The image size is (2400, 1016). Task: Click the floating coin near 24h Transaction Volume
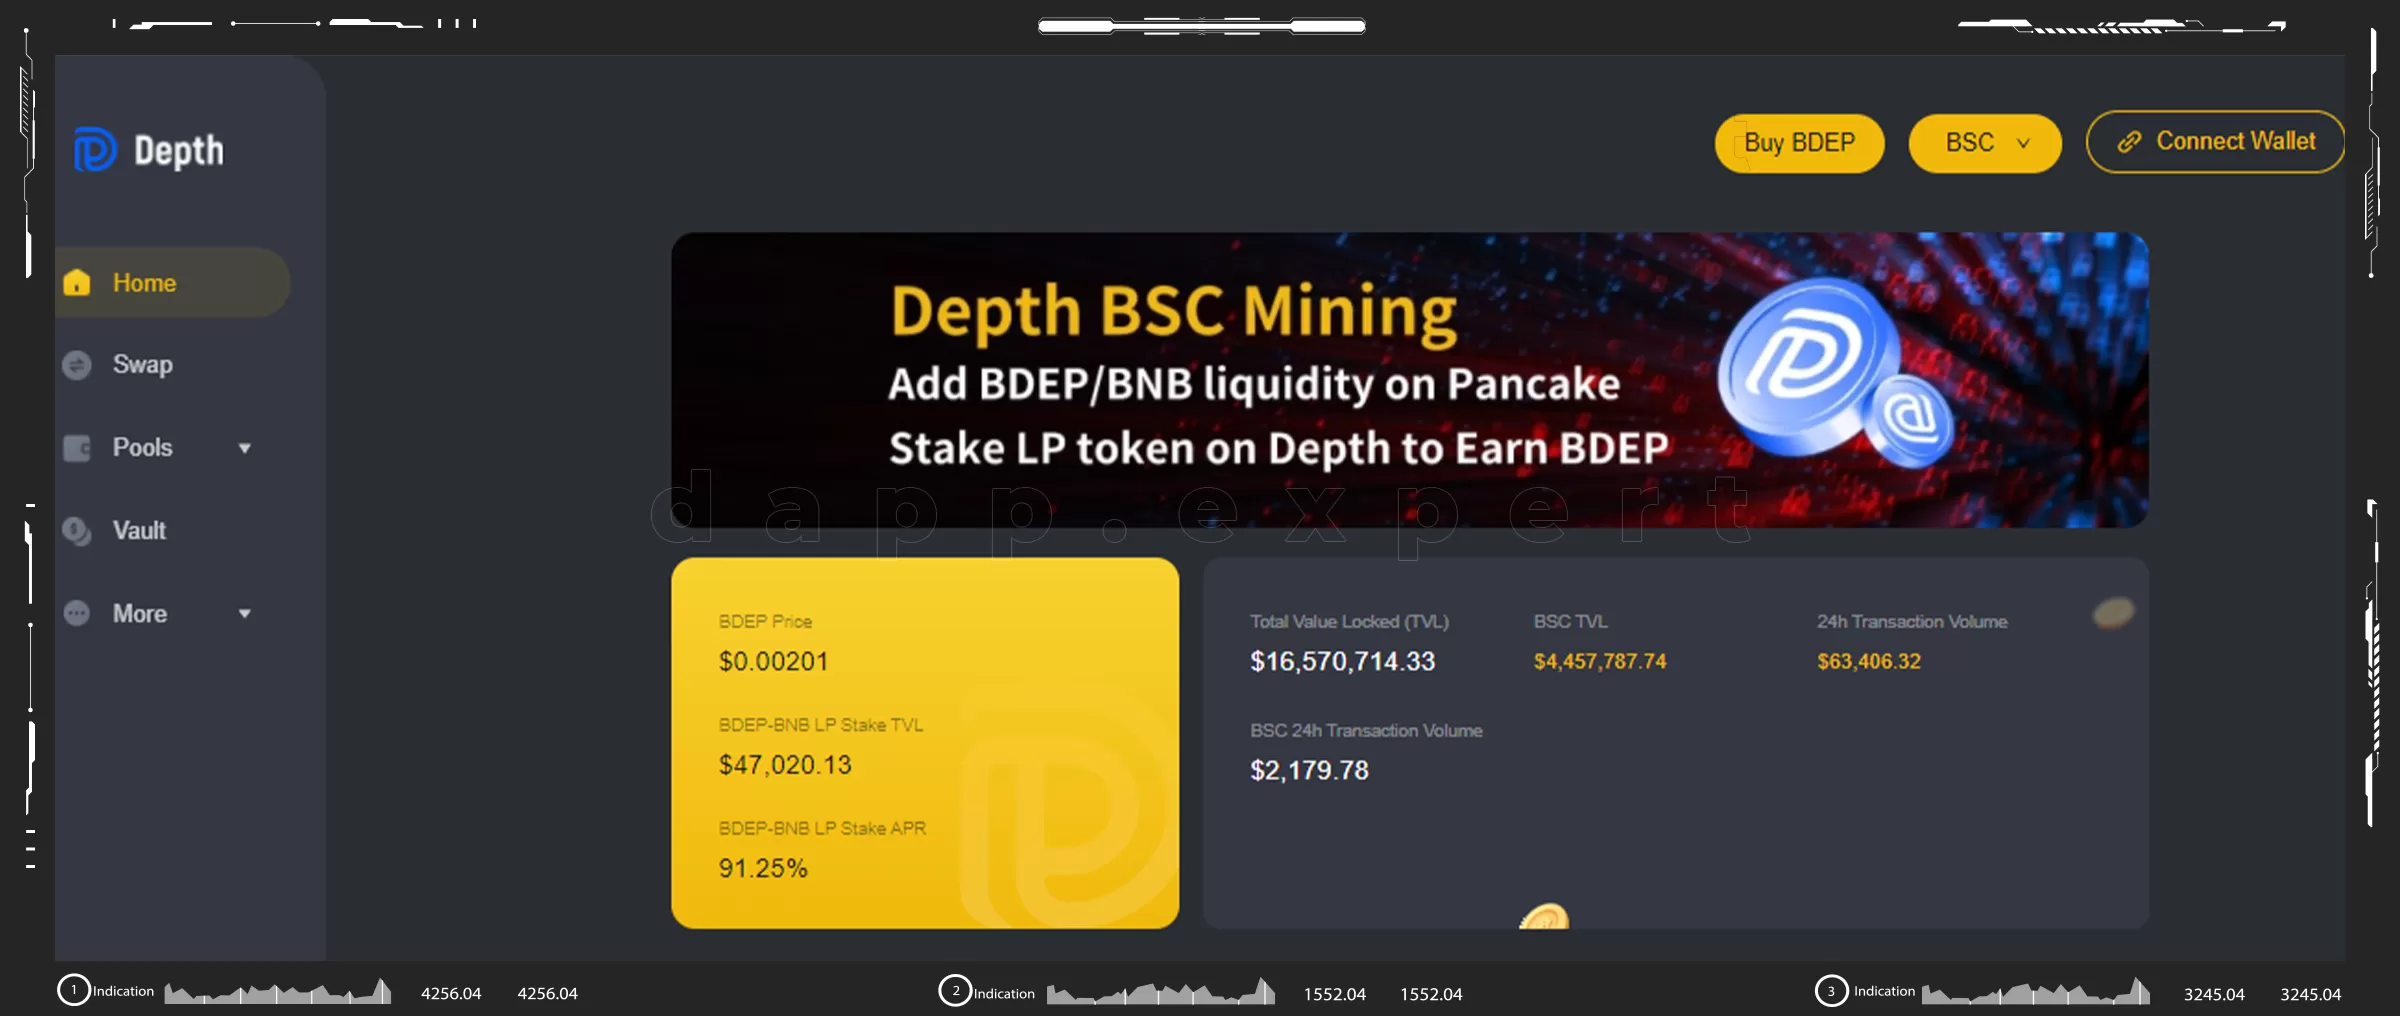pyautogui.click(x=2114, y=612)
